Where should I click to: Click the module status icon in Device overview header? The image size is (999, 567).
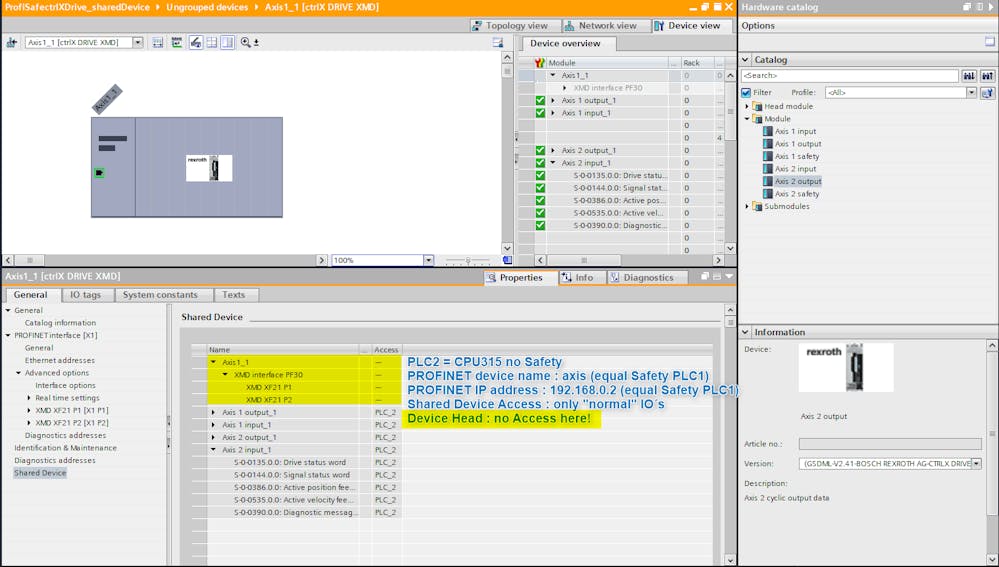click(540, 63)
